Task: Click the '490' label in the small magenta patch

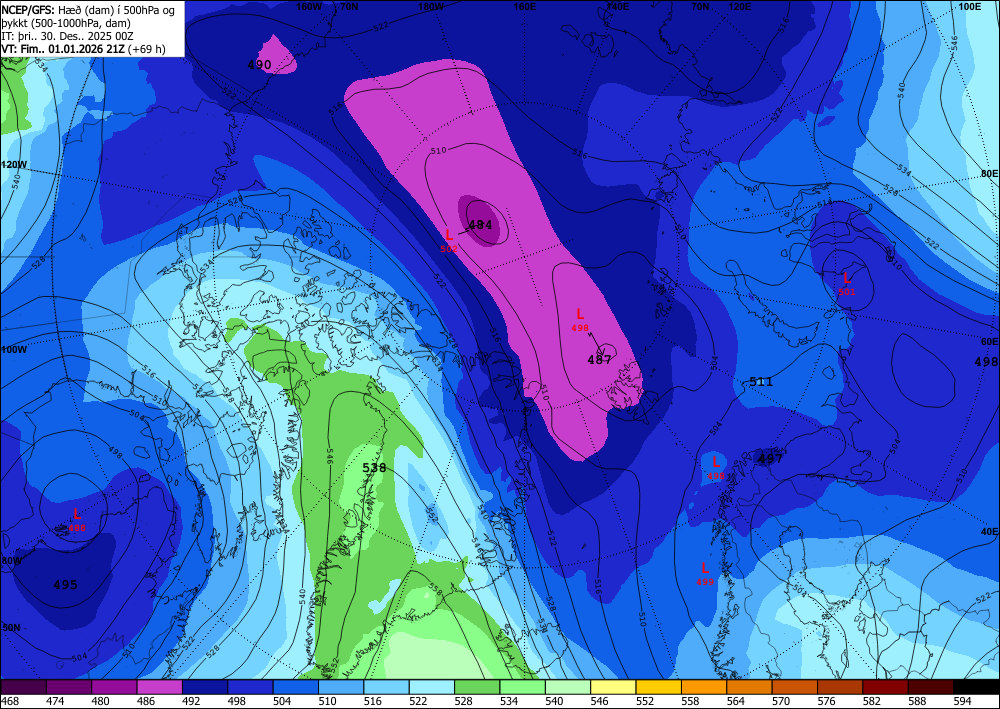Action: pyautogui.click(x=260, y=64)
